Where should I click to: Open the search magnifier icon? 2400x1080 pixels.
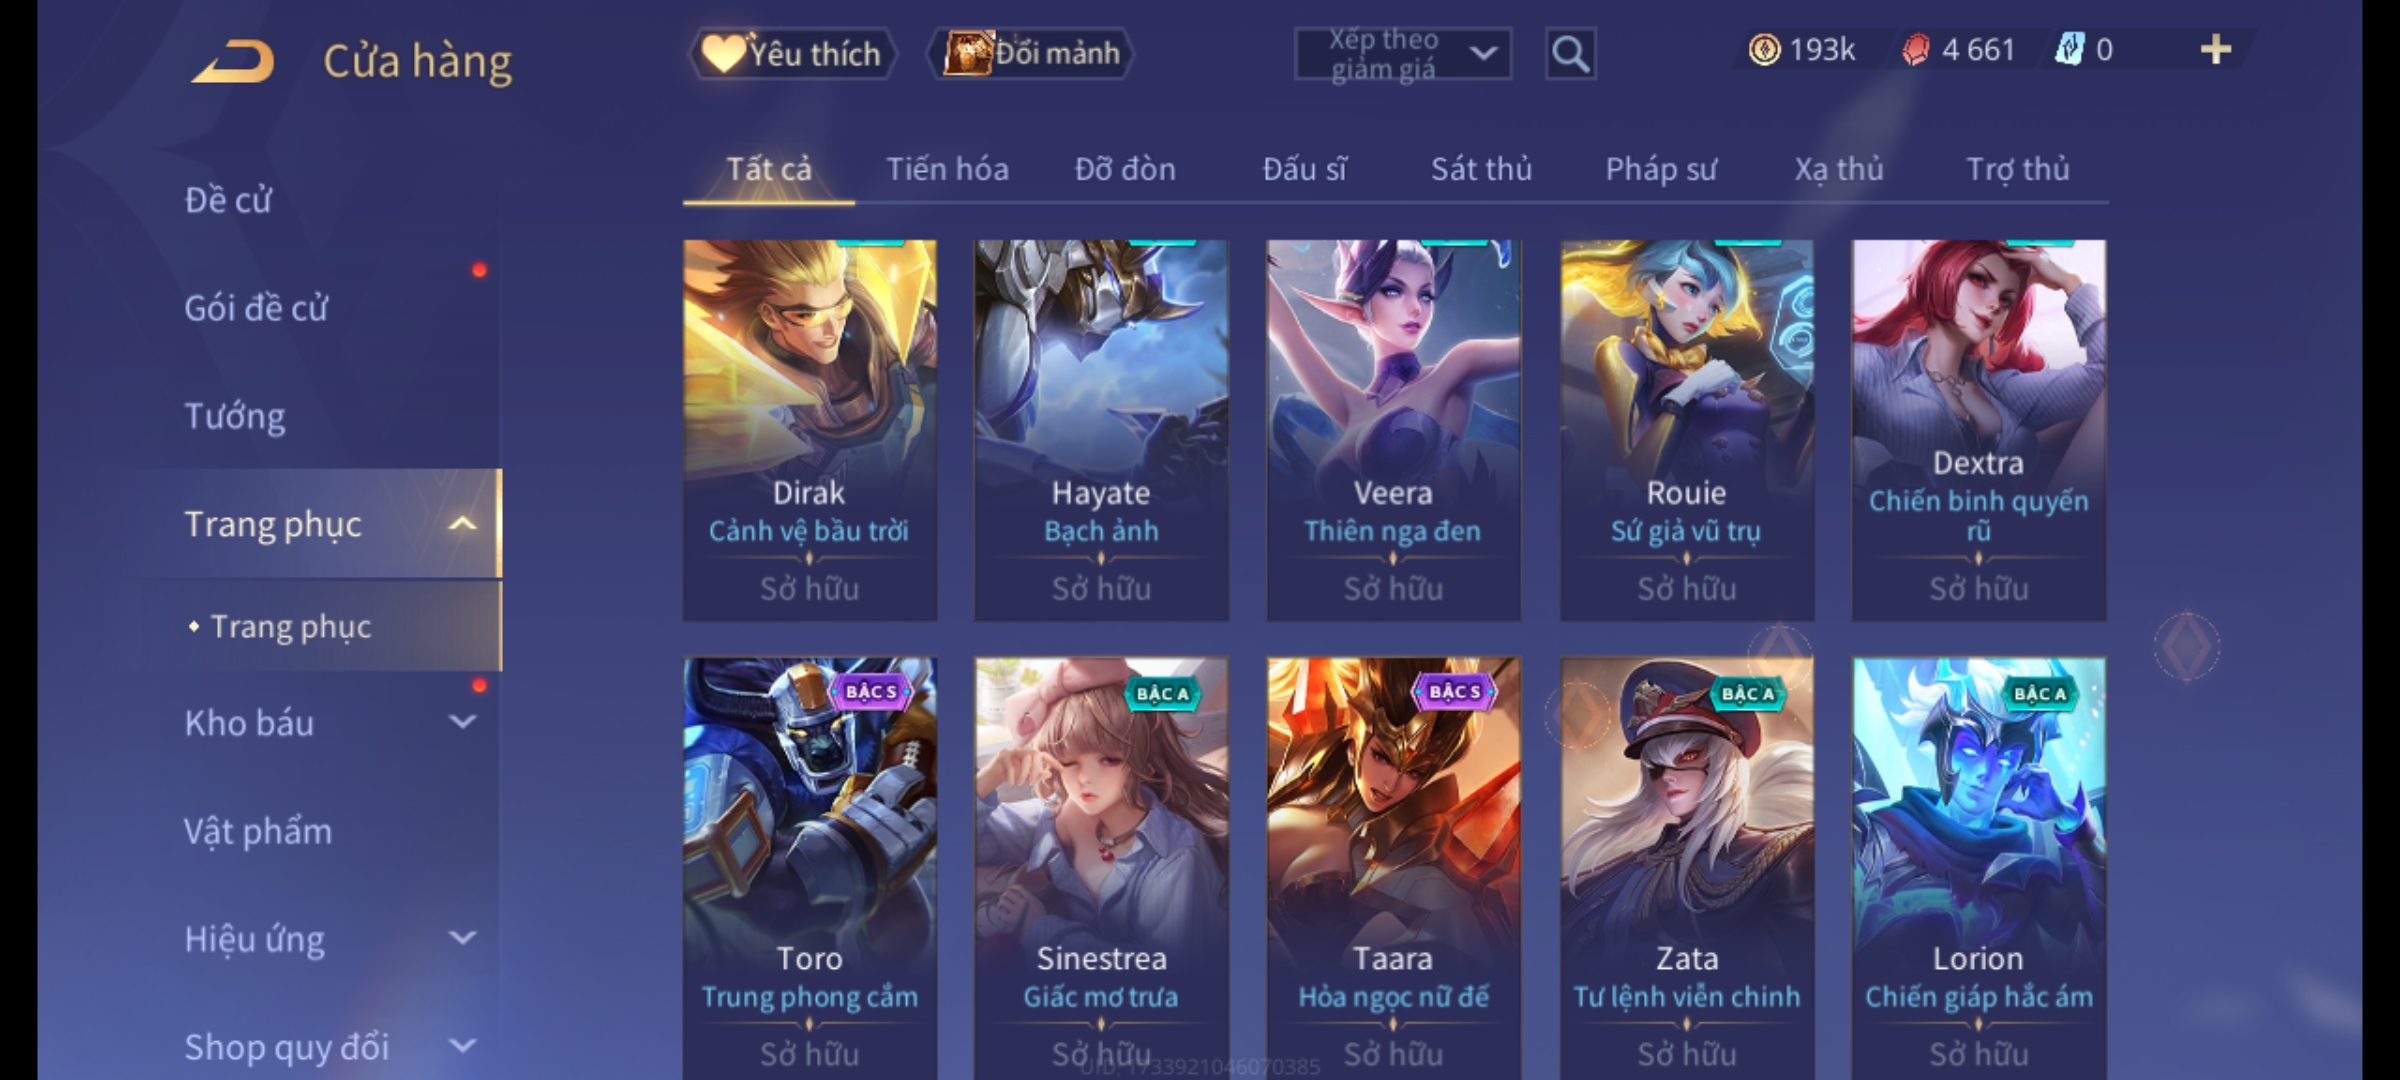coord(1570,54)
